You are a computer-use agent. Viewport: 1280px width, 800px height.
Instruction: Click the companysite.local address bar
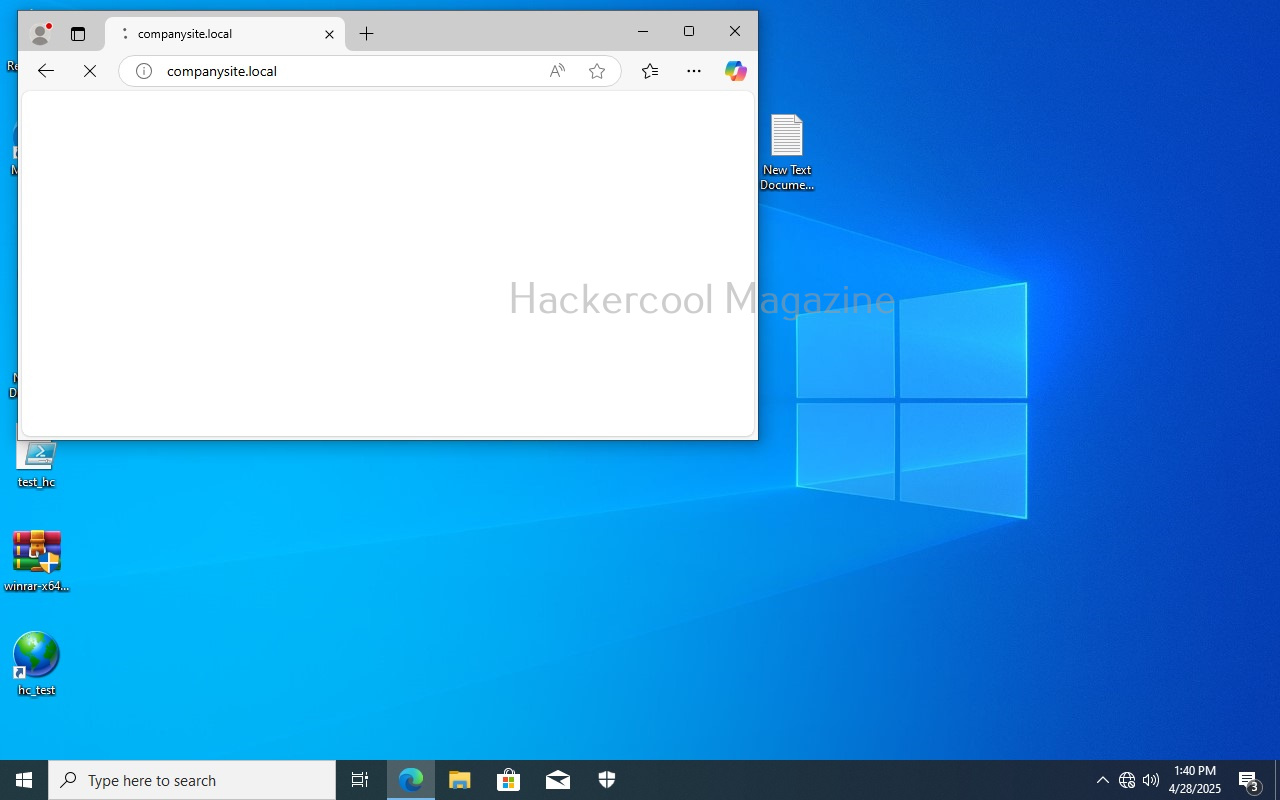[340, 71]
